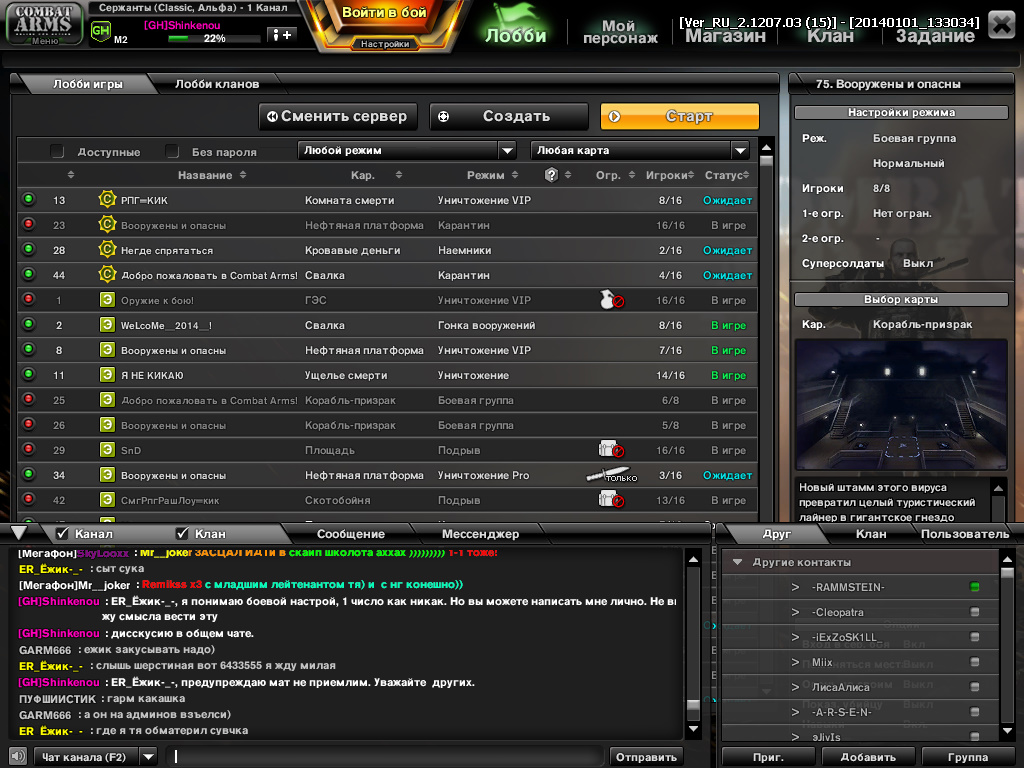Sort rooms by Название column
The width and height of the screenshot is (1024, 768).
212,175
